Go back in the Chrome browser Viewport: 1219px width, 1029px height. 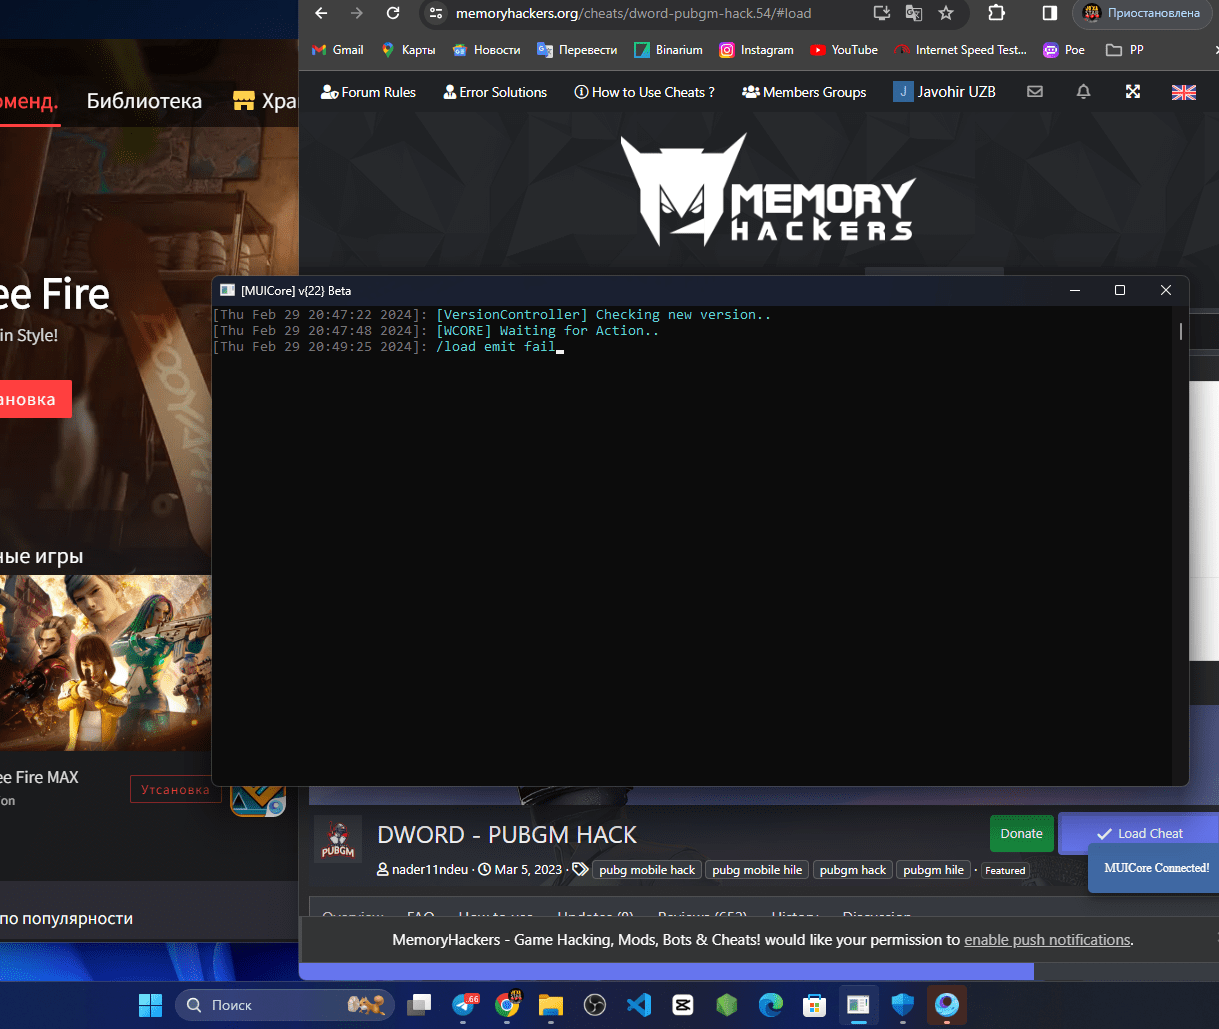click(321, 13)
